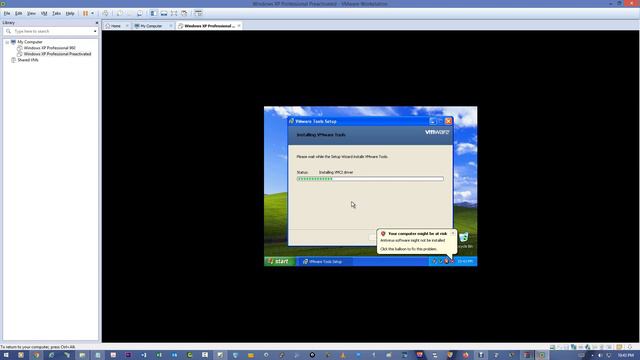The width and height of the screenshot is (640, 360).
Task: Take a snapshot using the toolbar icon
Action: 120,13
